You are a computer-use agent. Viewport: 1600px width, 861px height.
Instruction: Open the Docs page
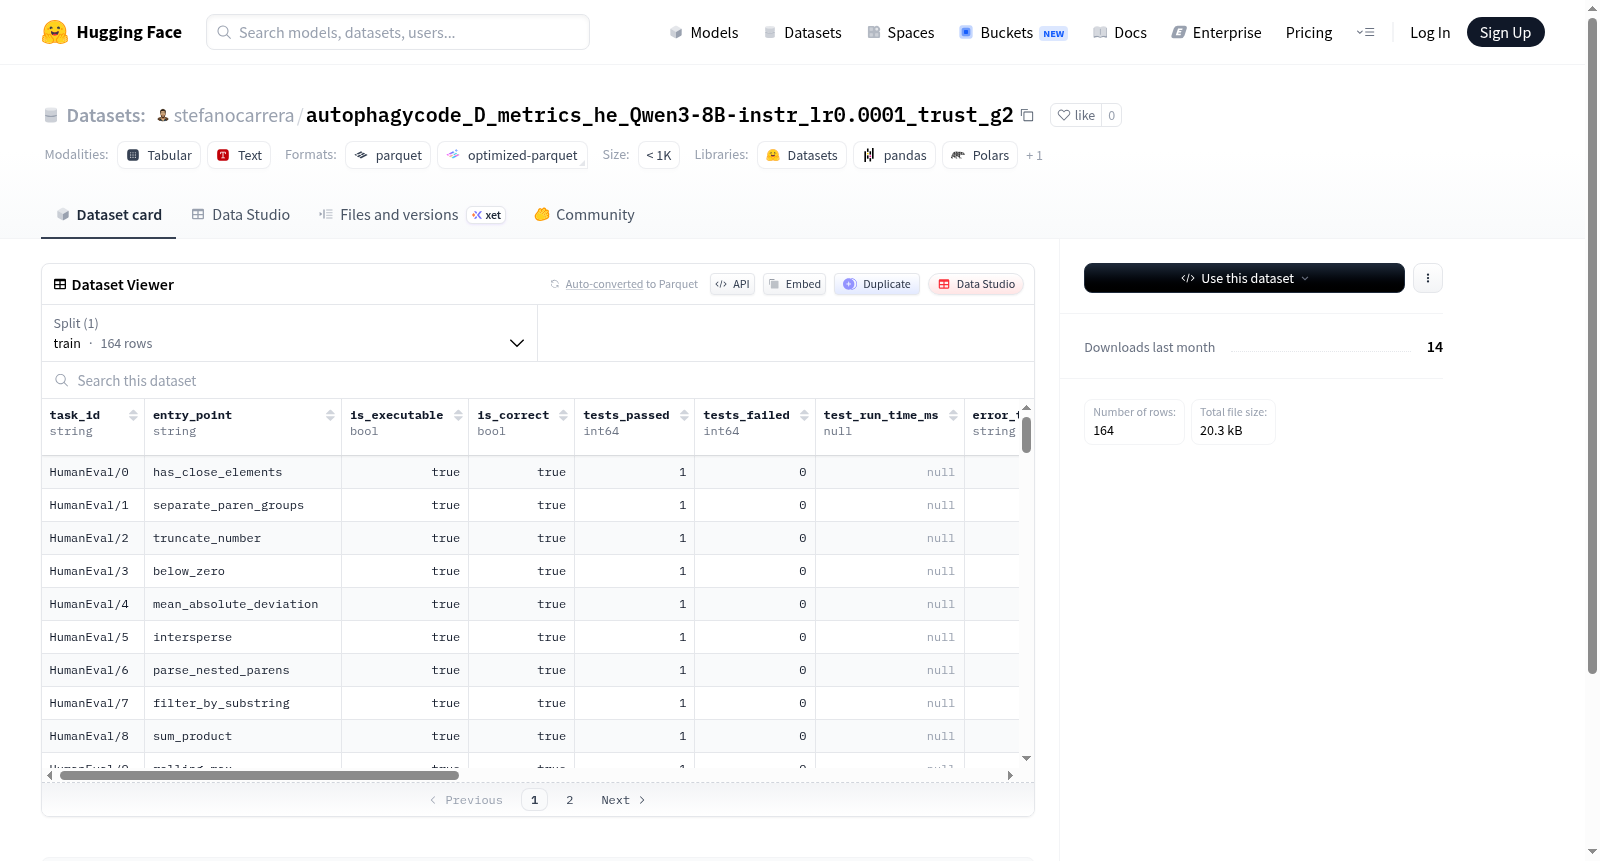1120,32
